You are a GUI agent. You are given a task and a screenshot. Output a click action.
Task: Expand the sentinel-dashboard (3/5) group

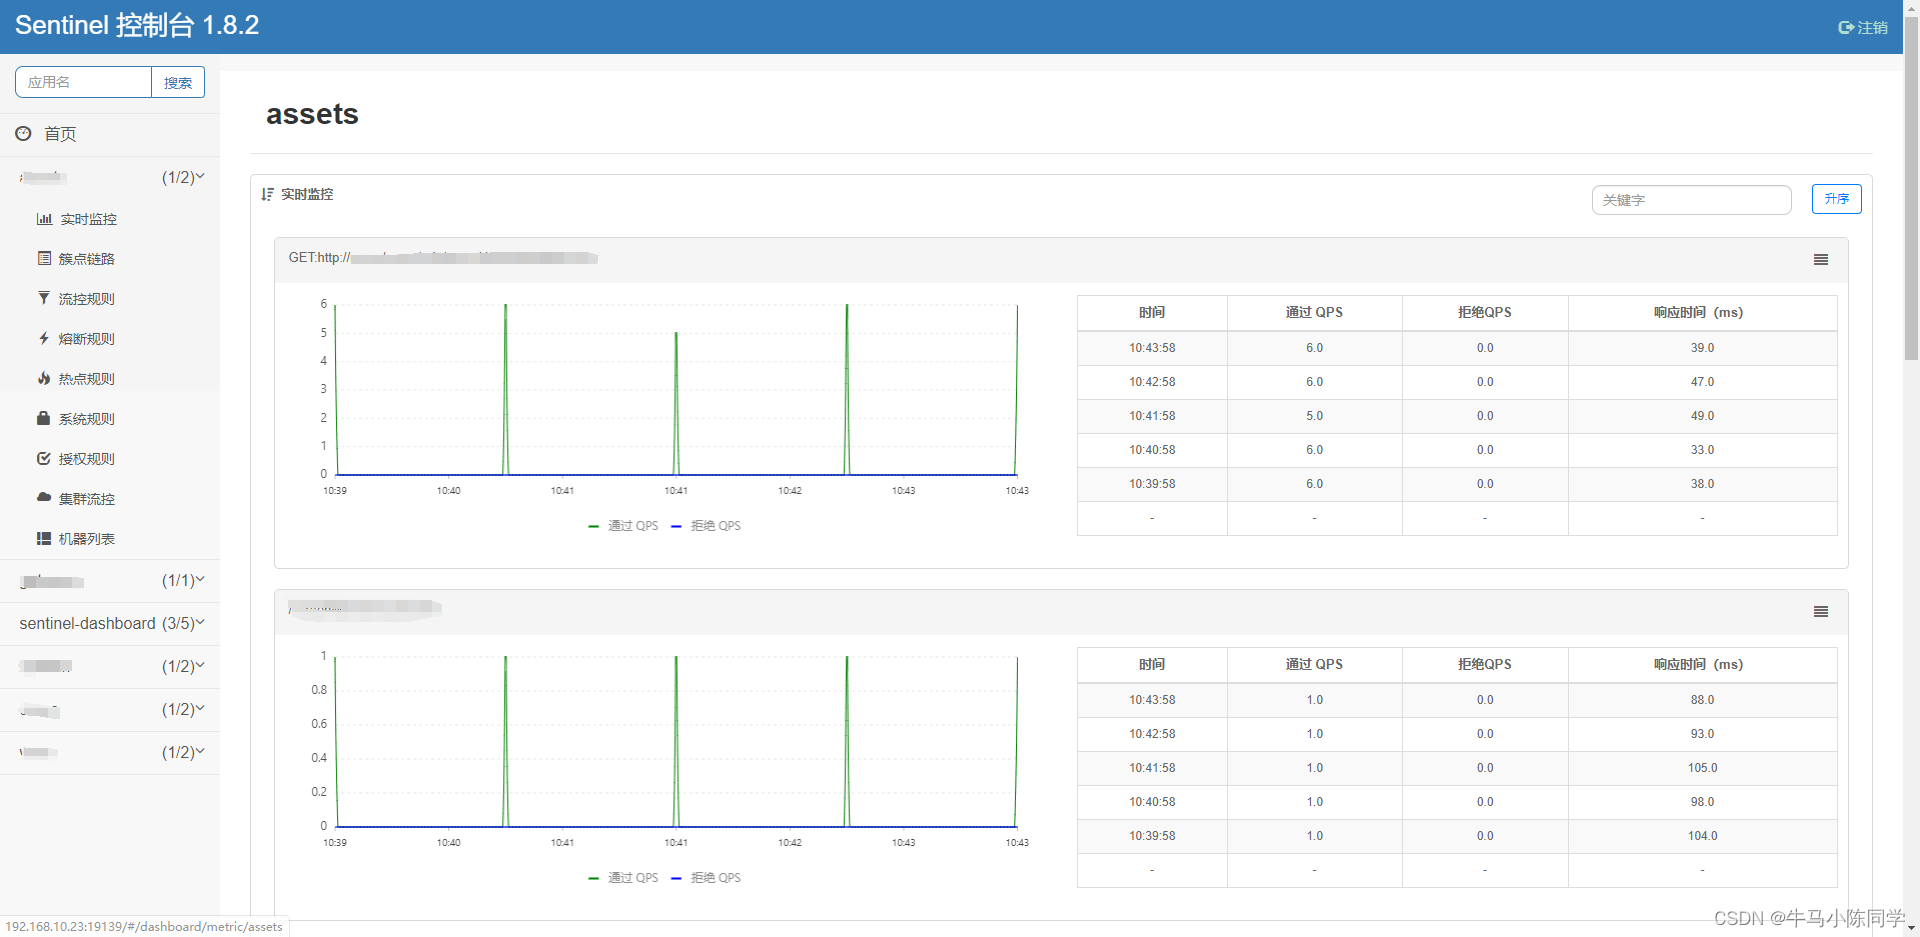pyautogui.click(x=110, y=624)
